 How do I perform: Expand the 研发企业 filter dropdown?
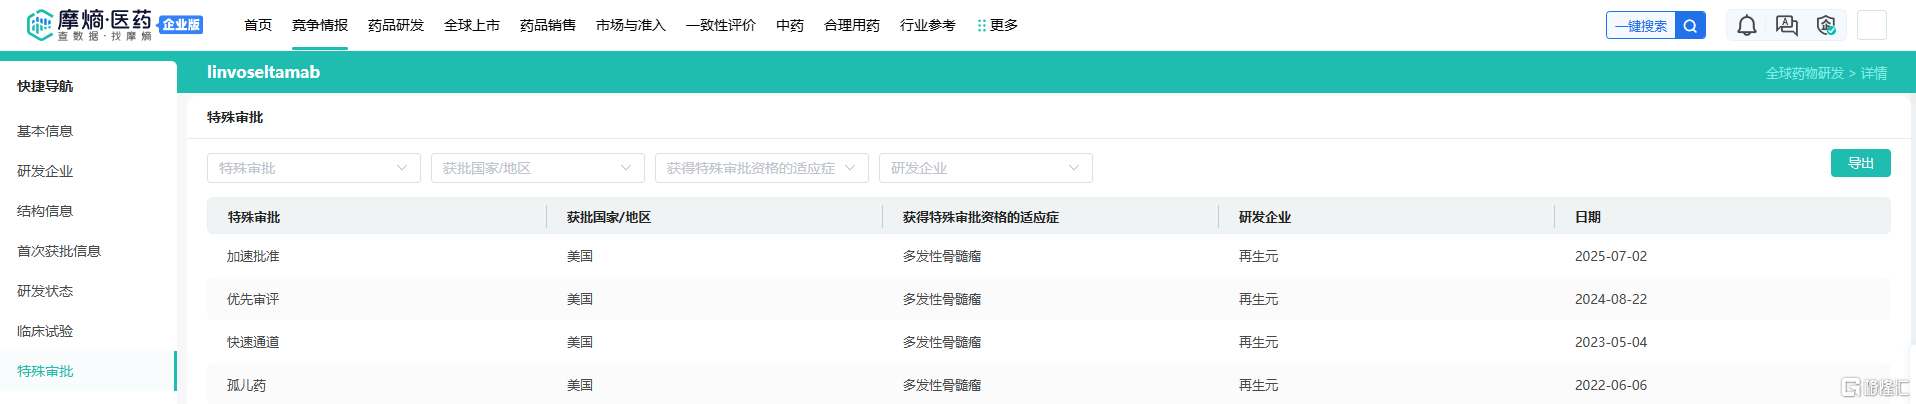pos(986,168)
